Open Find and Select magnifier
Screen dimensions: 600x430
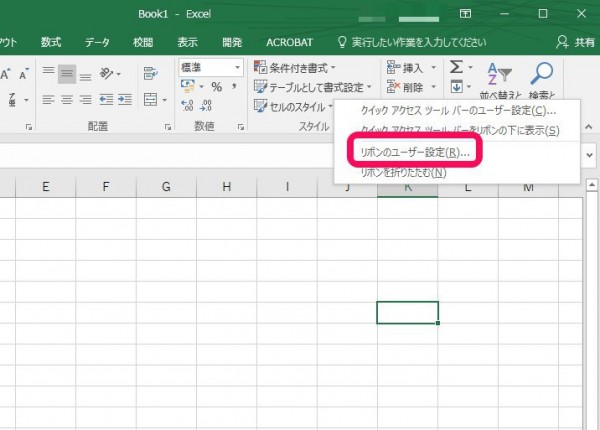[x=542, y=79]
